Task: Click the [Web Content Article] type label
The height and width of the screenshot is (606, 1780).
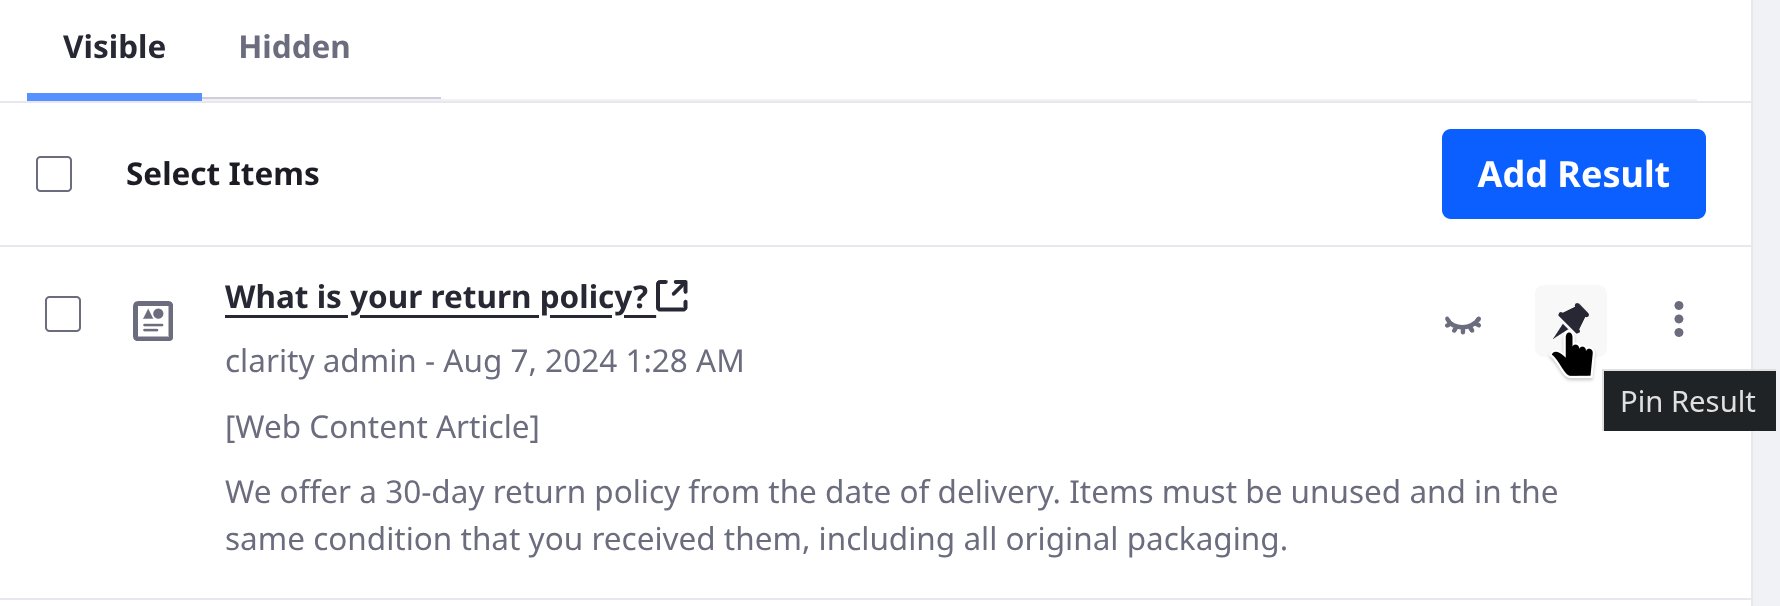Action: click(382, 427)
